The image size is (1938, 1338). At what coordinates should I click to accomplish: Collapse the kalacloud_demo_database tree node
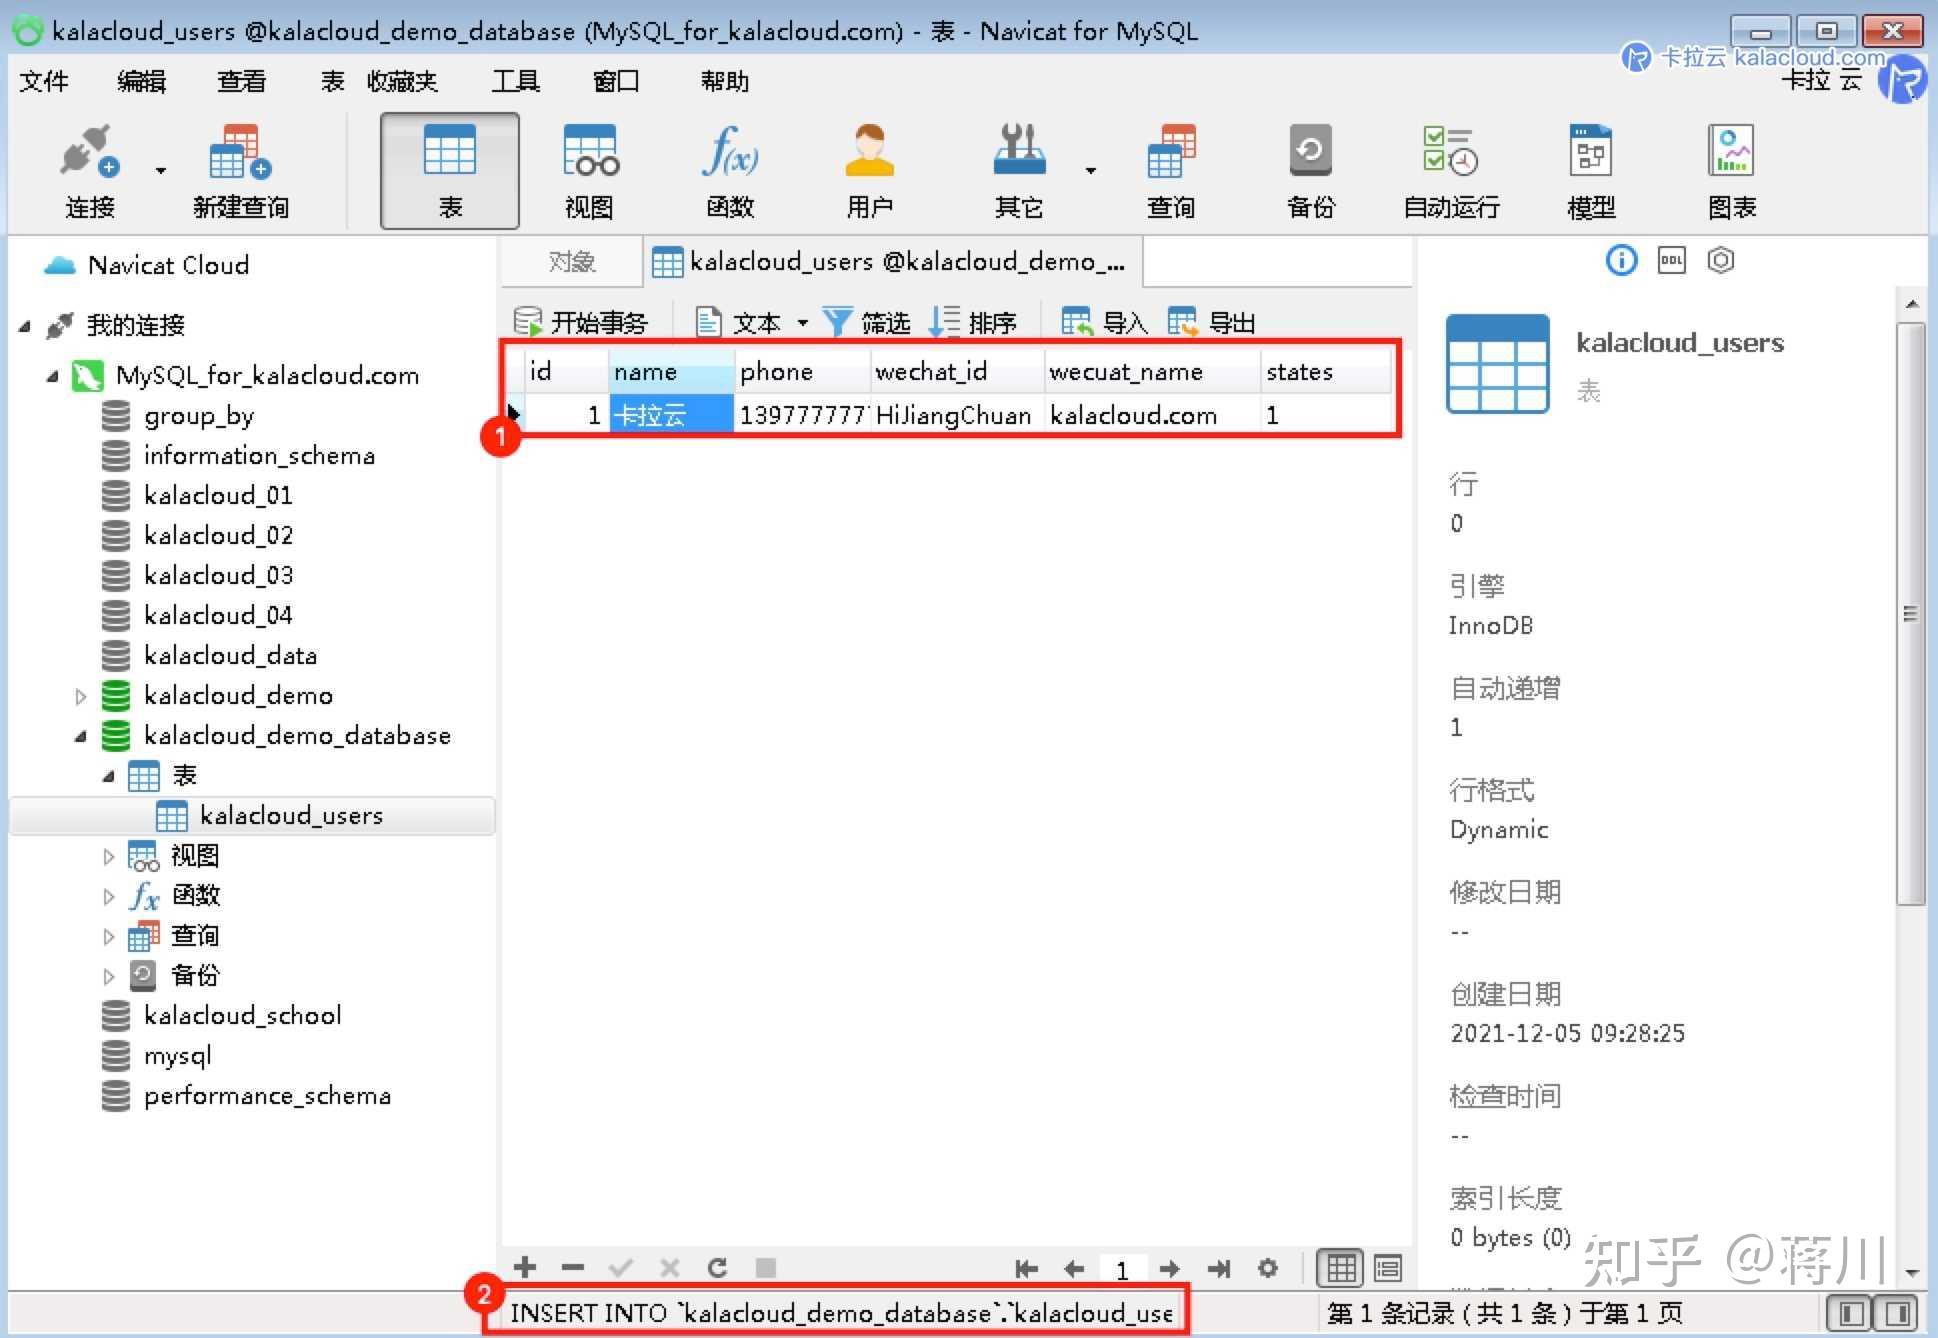pyautogui.click(x=80, y=735)
